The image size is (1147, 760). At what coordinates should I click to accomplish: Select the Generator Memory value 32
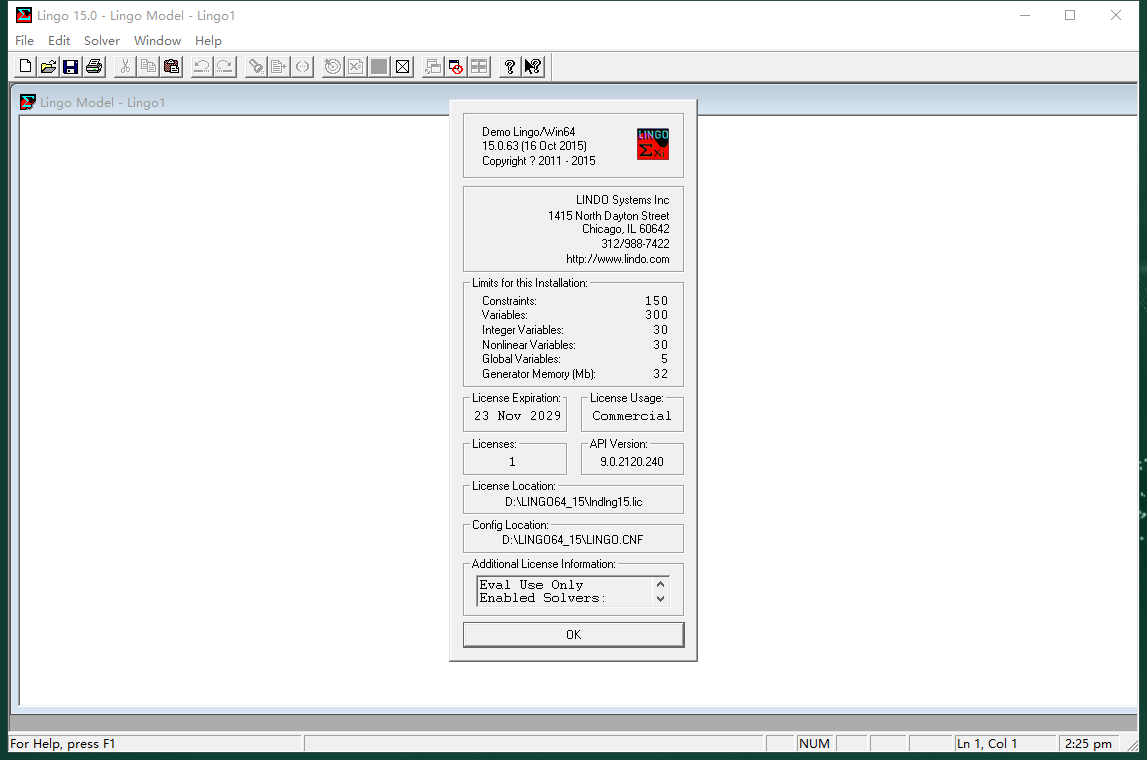pos(661,374)
